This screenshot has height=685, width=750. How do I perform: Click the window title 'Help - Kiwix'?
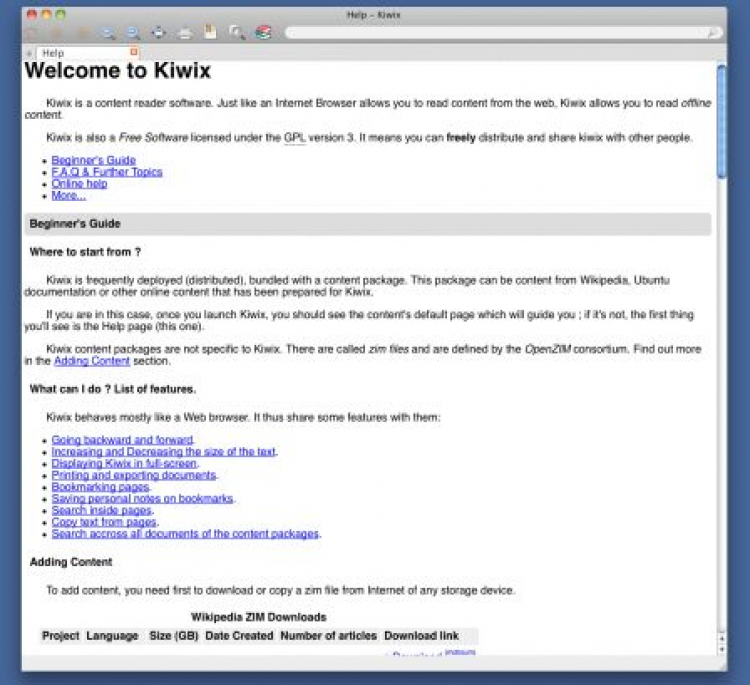(374, 15)
